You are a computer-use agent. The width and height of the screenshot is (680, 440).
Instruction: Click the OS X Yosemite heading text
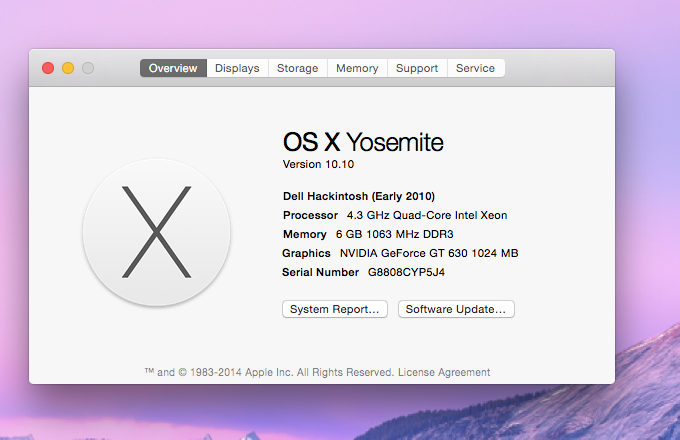(363, 141)
